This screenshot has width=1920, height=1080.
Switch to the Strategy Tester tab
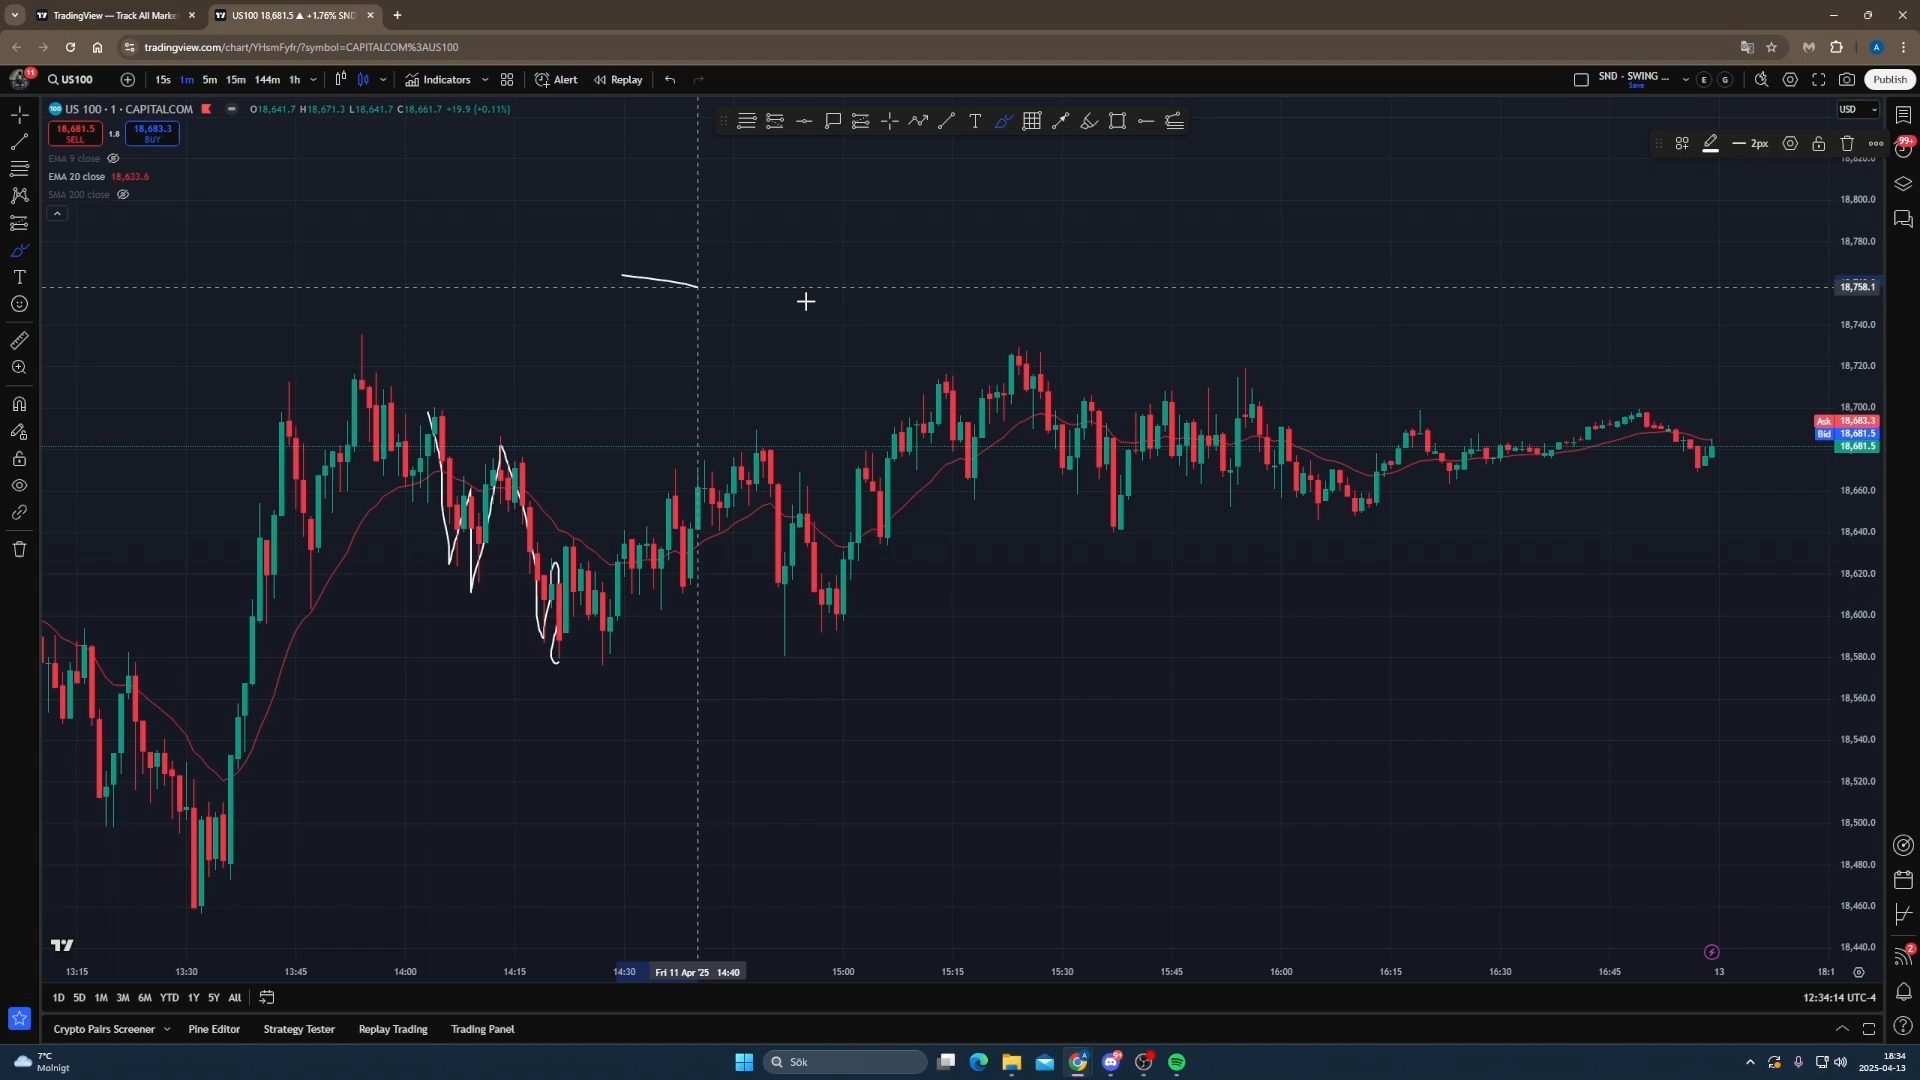299,1029
